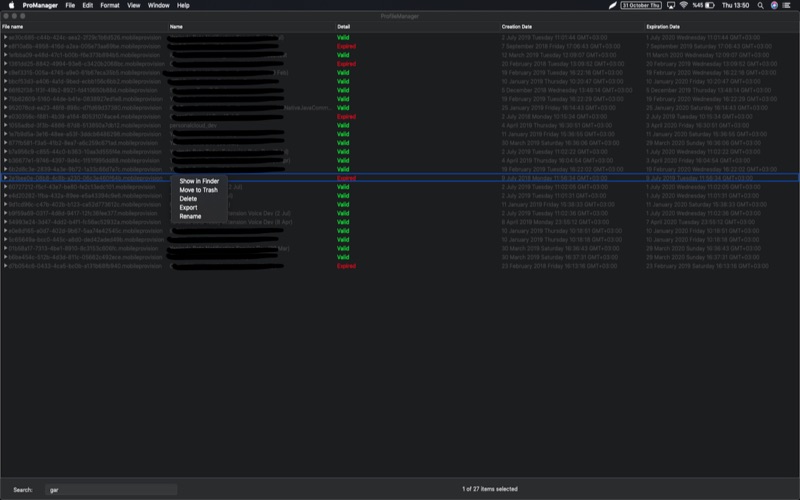Viewport: 800px width, 500px height.
Task: Open the Wi-Fi status menu
Action: 684,5
